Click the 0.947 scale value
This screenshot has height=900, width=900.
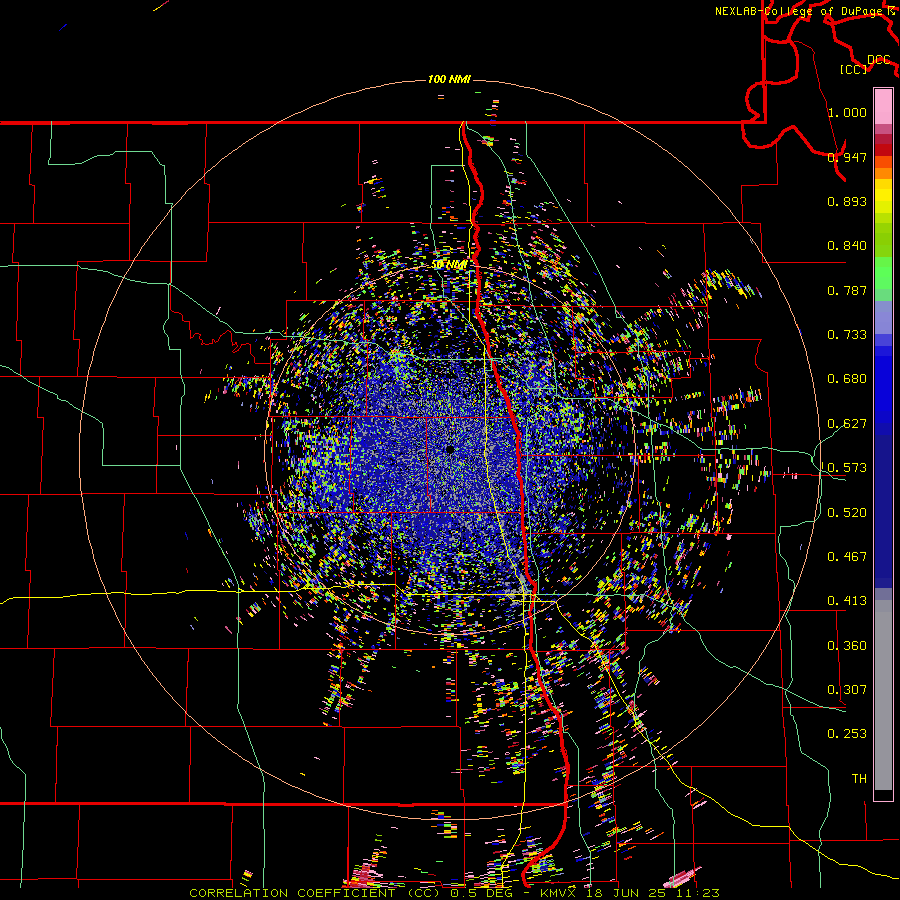tap(847, 157)
